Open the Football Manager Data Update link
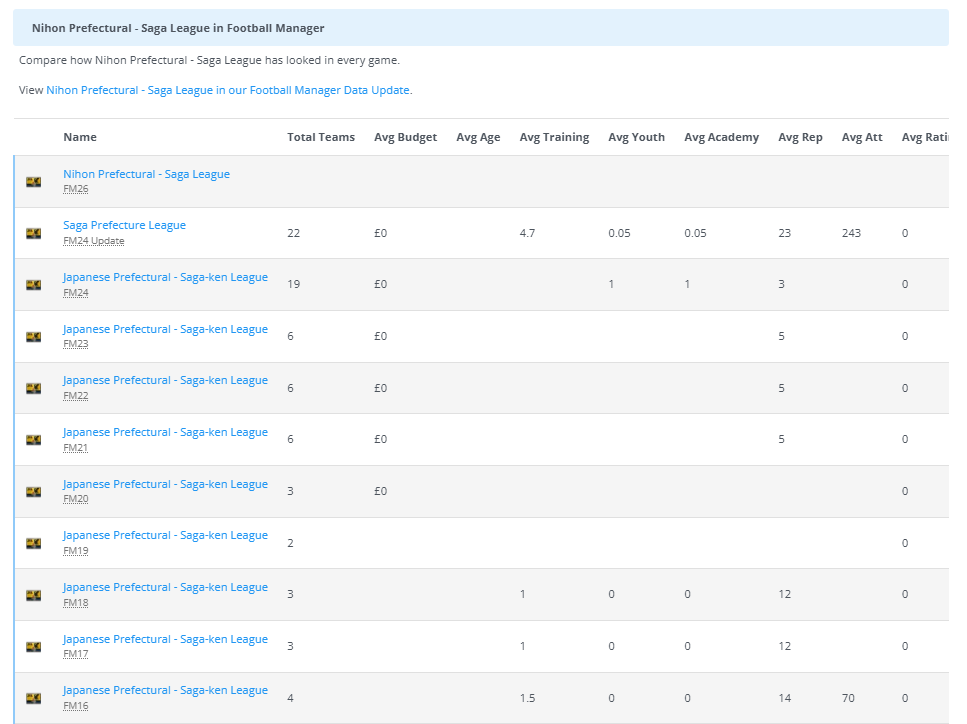The image size is (967, 724). point(228,90)
